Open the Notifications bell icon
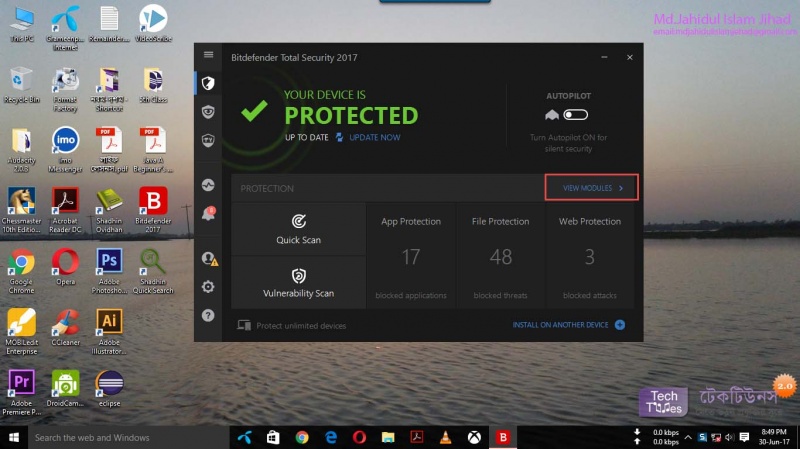Viewport: 800px width, 449px height. [208, 213]
